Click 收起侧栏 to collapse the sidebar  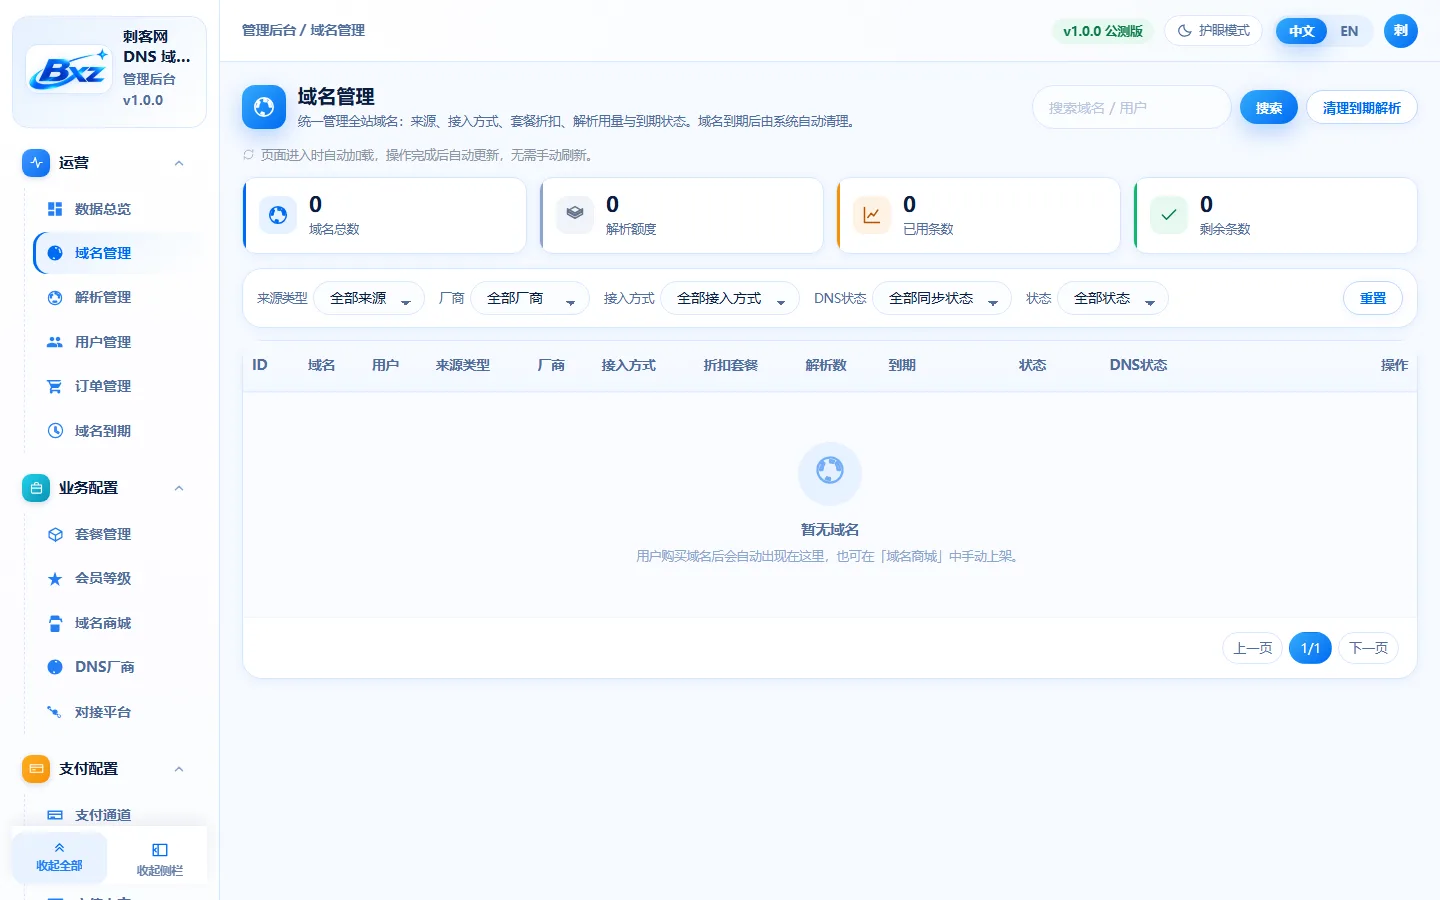160,860
